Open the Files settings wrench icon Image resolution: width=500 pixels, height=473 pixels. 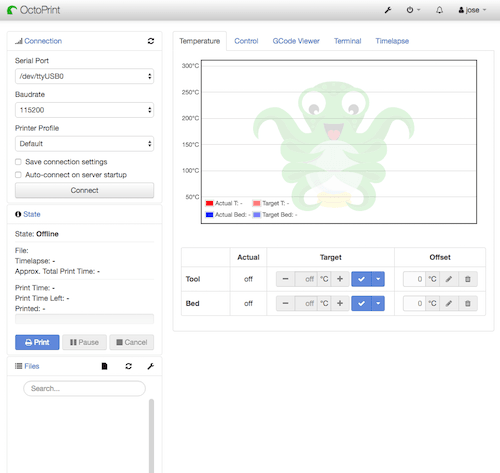[151, 366]
